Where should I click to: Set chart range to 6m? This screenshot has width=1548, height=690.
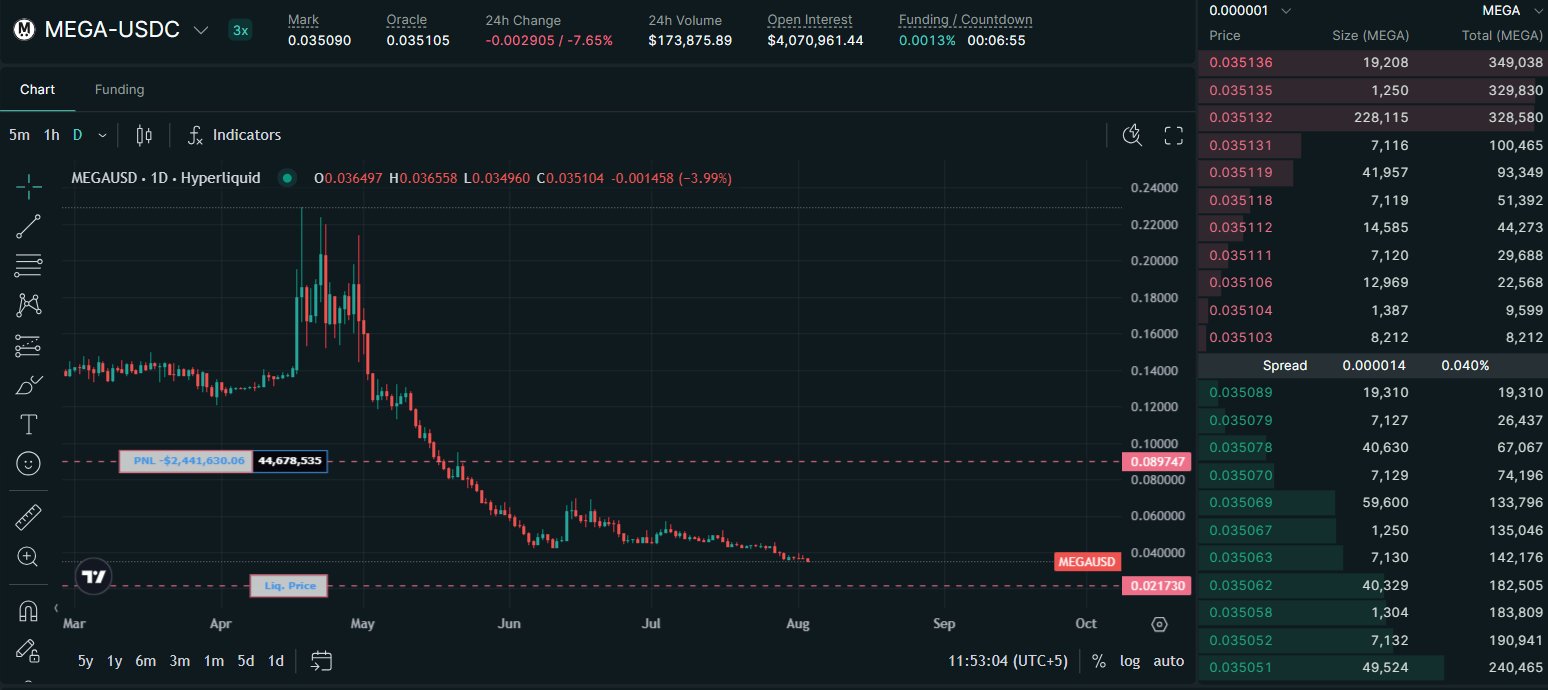[x=146, y=661]
